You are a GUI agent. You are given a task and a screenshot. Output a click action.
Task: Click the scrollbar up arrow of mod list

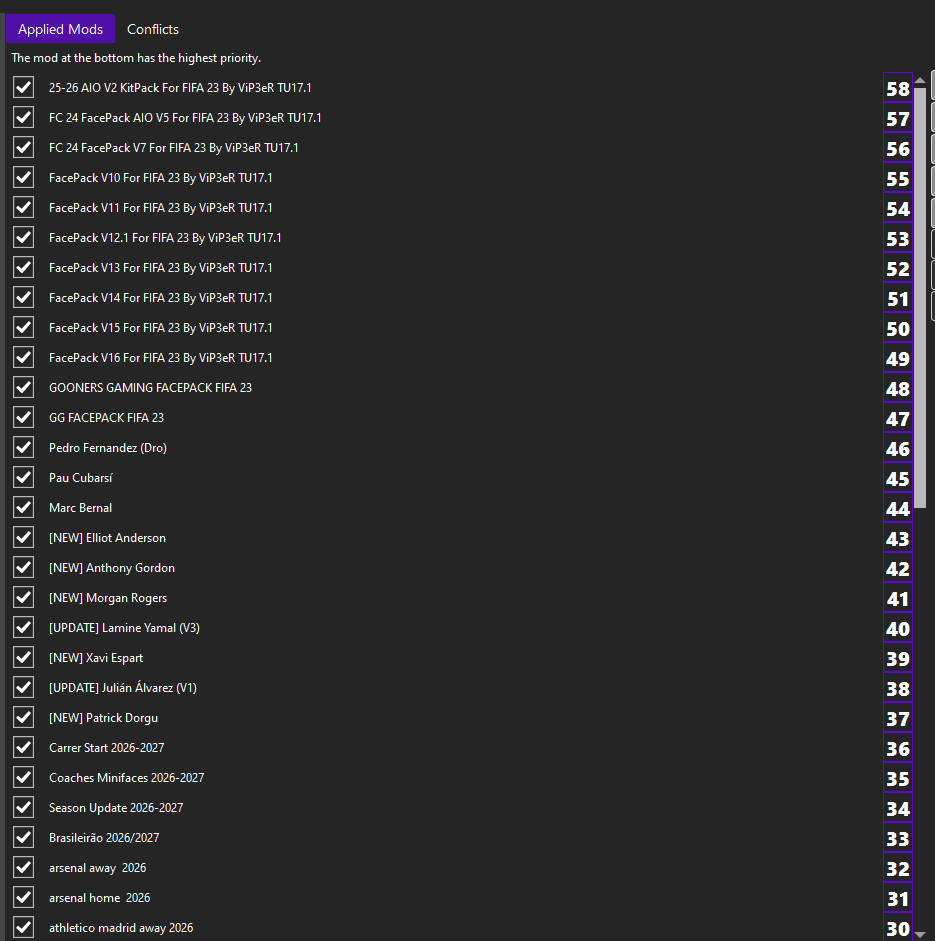tap(919, 80)
